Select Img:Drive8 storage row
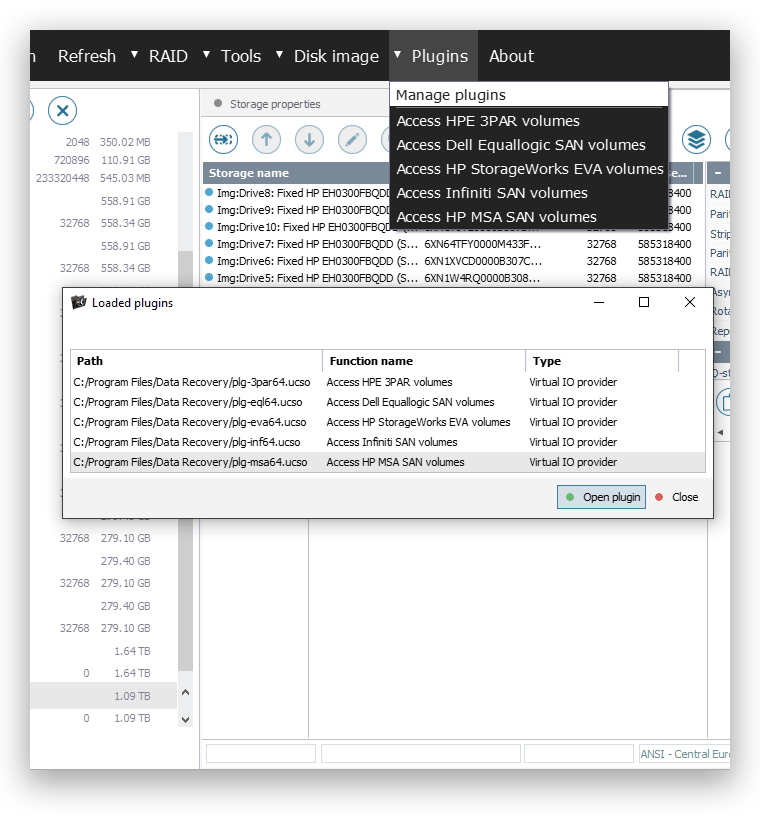 (x=297, y=193)
